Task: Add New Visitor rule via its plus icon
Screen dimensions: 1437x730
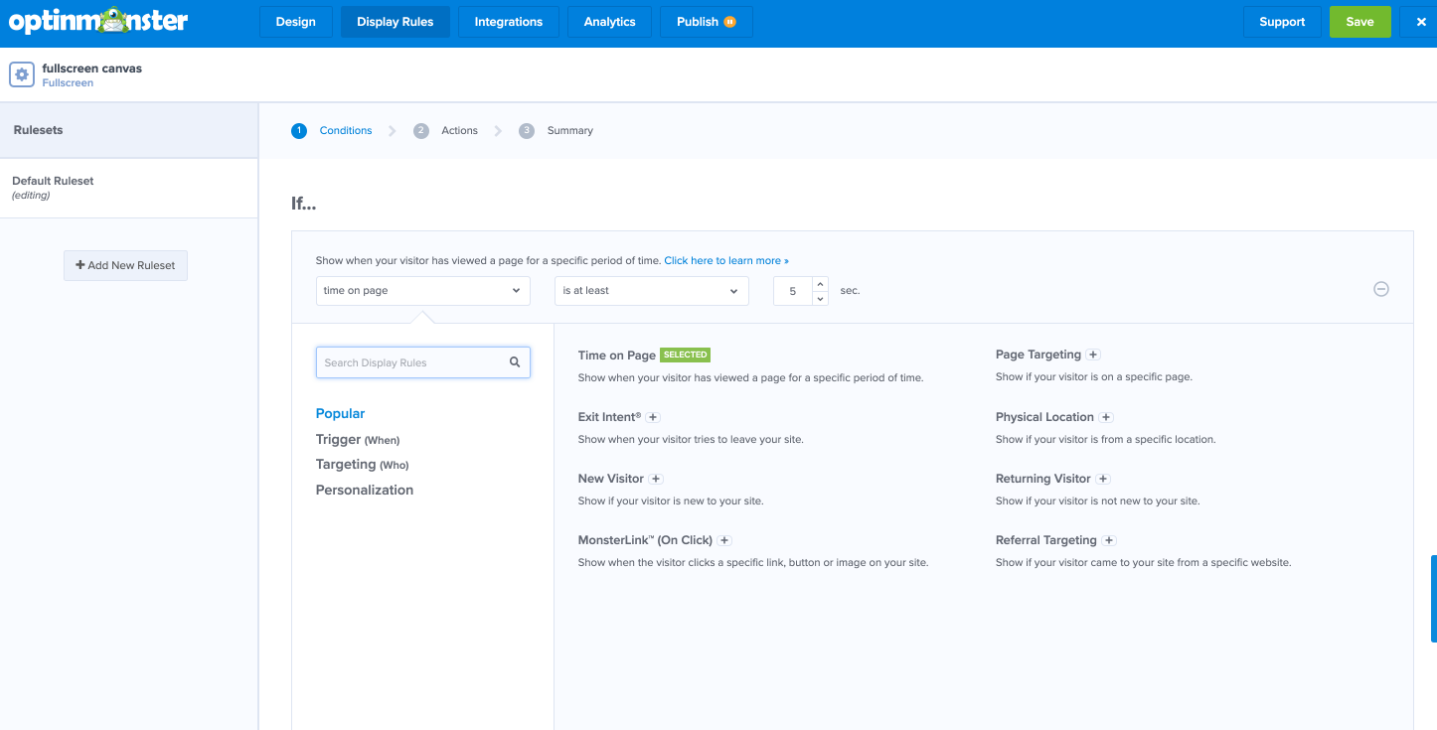Action: click(x=656, y=478)
